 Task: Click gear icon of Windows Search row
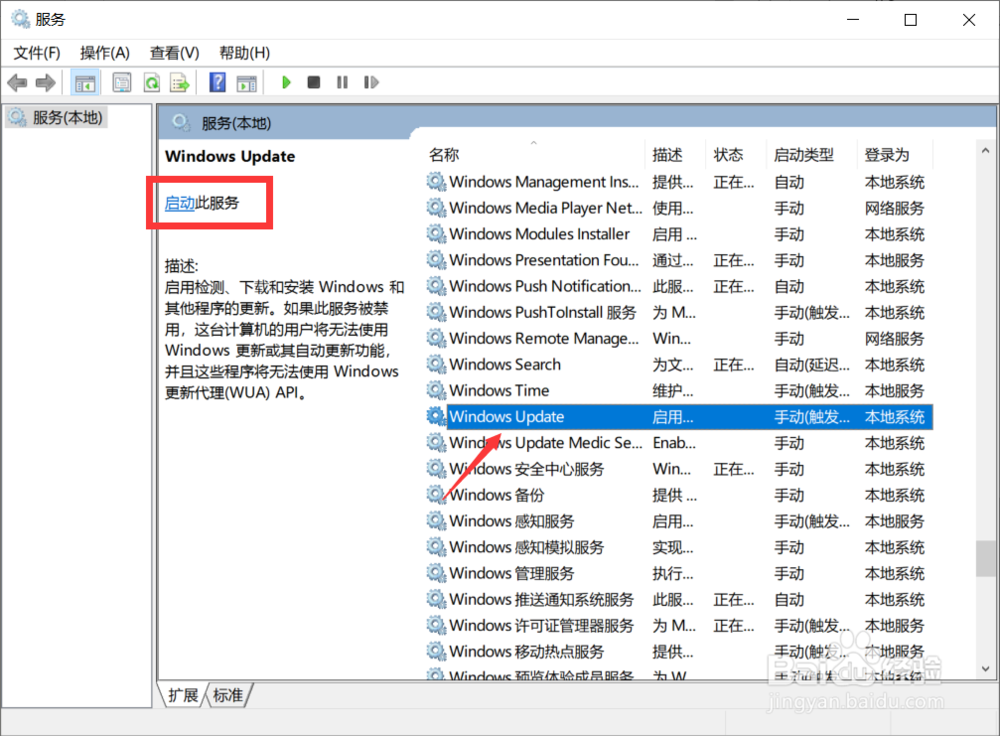[436, 364]
